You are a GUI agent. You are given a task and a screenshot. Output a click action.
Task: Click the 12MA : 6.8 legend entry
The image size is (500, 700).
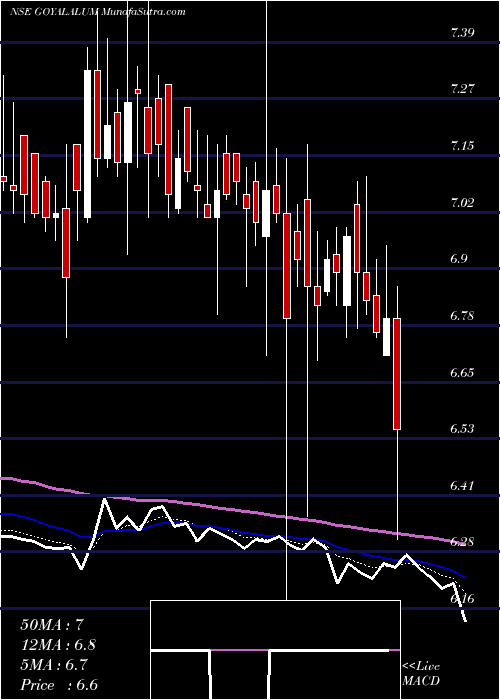click(x=58, y=645)
